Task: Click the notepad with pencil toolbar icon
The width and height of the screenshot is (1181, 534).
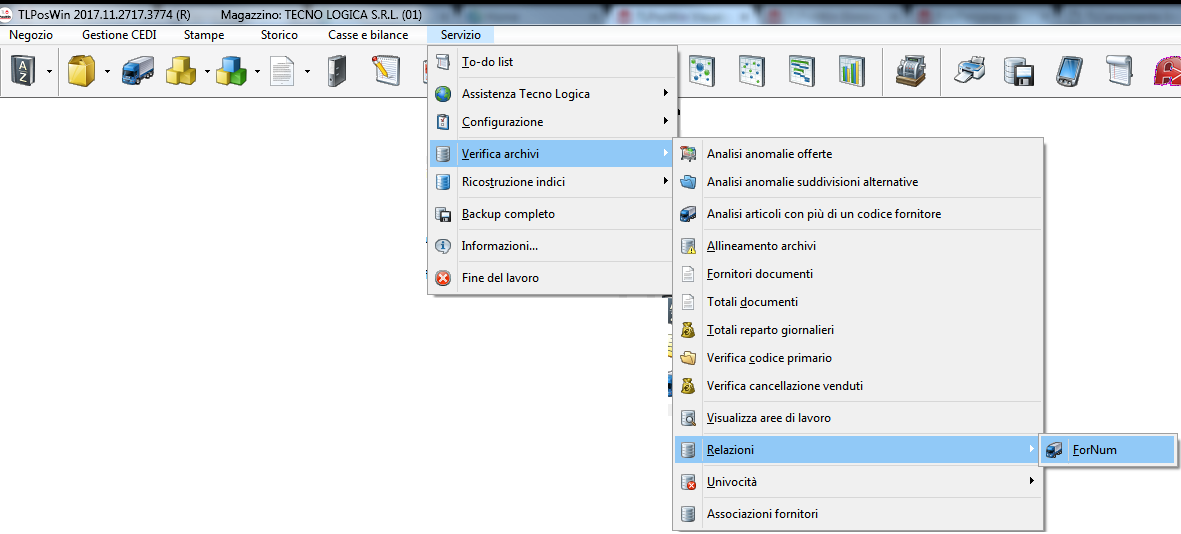Action: click(386, 71)
